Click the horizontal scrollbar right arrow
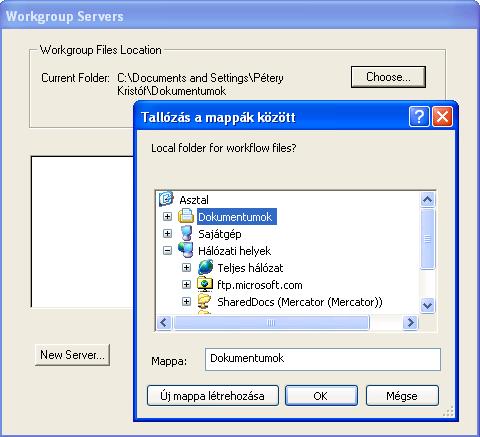This screenshot has width=480, height=437. click(410, 322)
